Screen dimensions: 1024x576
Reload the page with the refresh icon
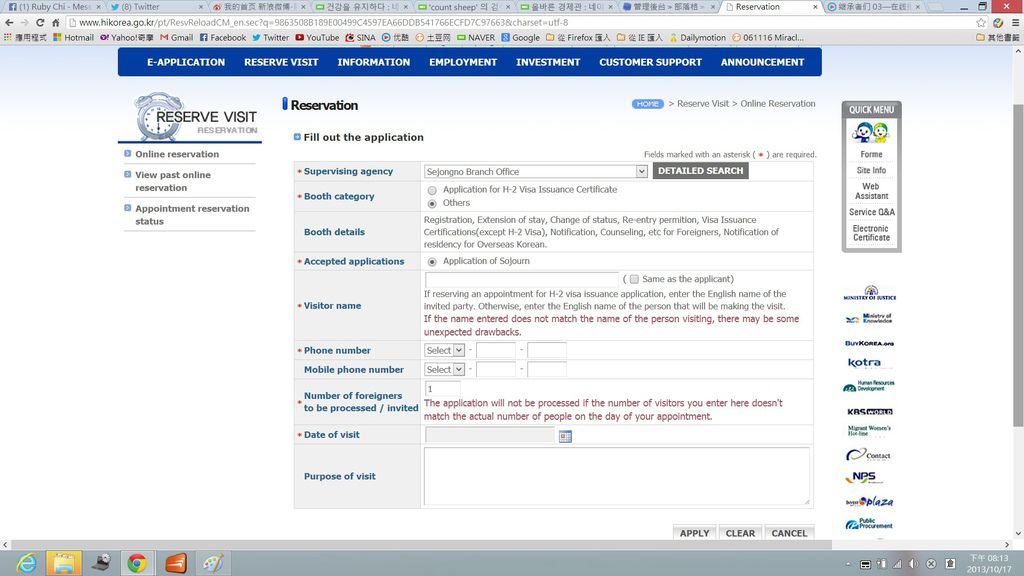(x=40, y=22)
